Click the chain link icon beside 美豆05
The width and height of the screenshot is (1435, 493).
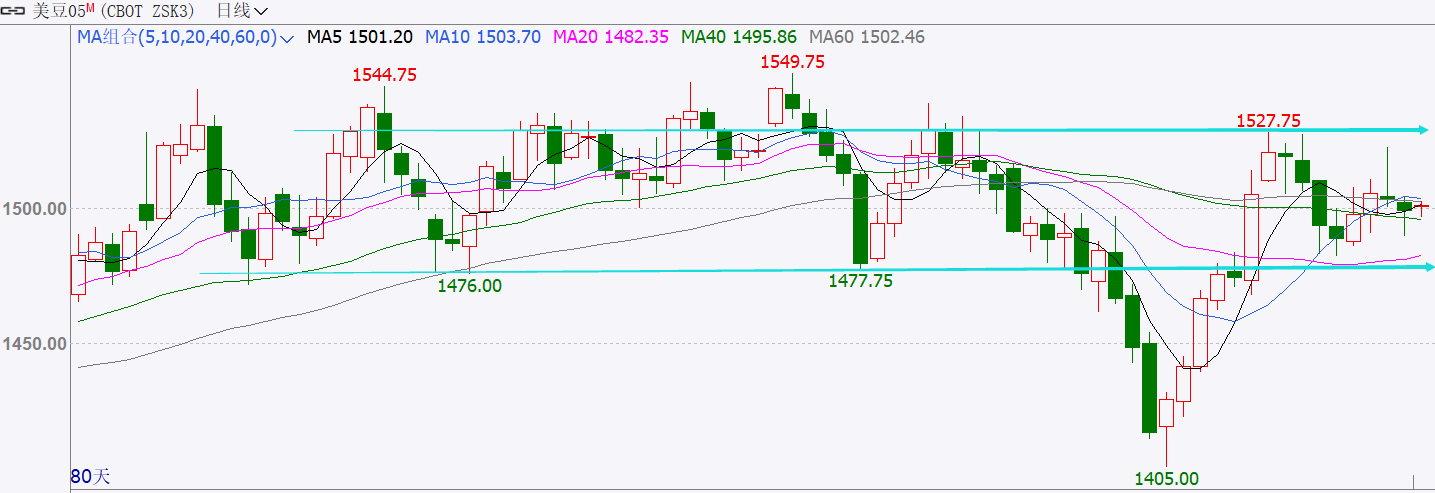(15, 12)
